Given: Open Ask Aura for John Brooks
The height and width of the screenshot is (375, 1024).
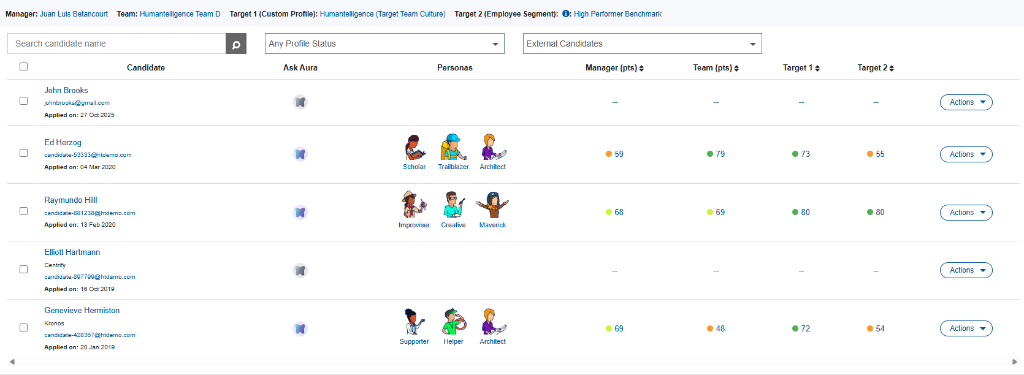Looking at the screenshot, I should pyautogui.click(x=300, y=102).
